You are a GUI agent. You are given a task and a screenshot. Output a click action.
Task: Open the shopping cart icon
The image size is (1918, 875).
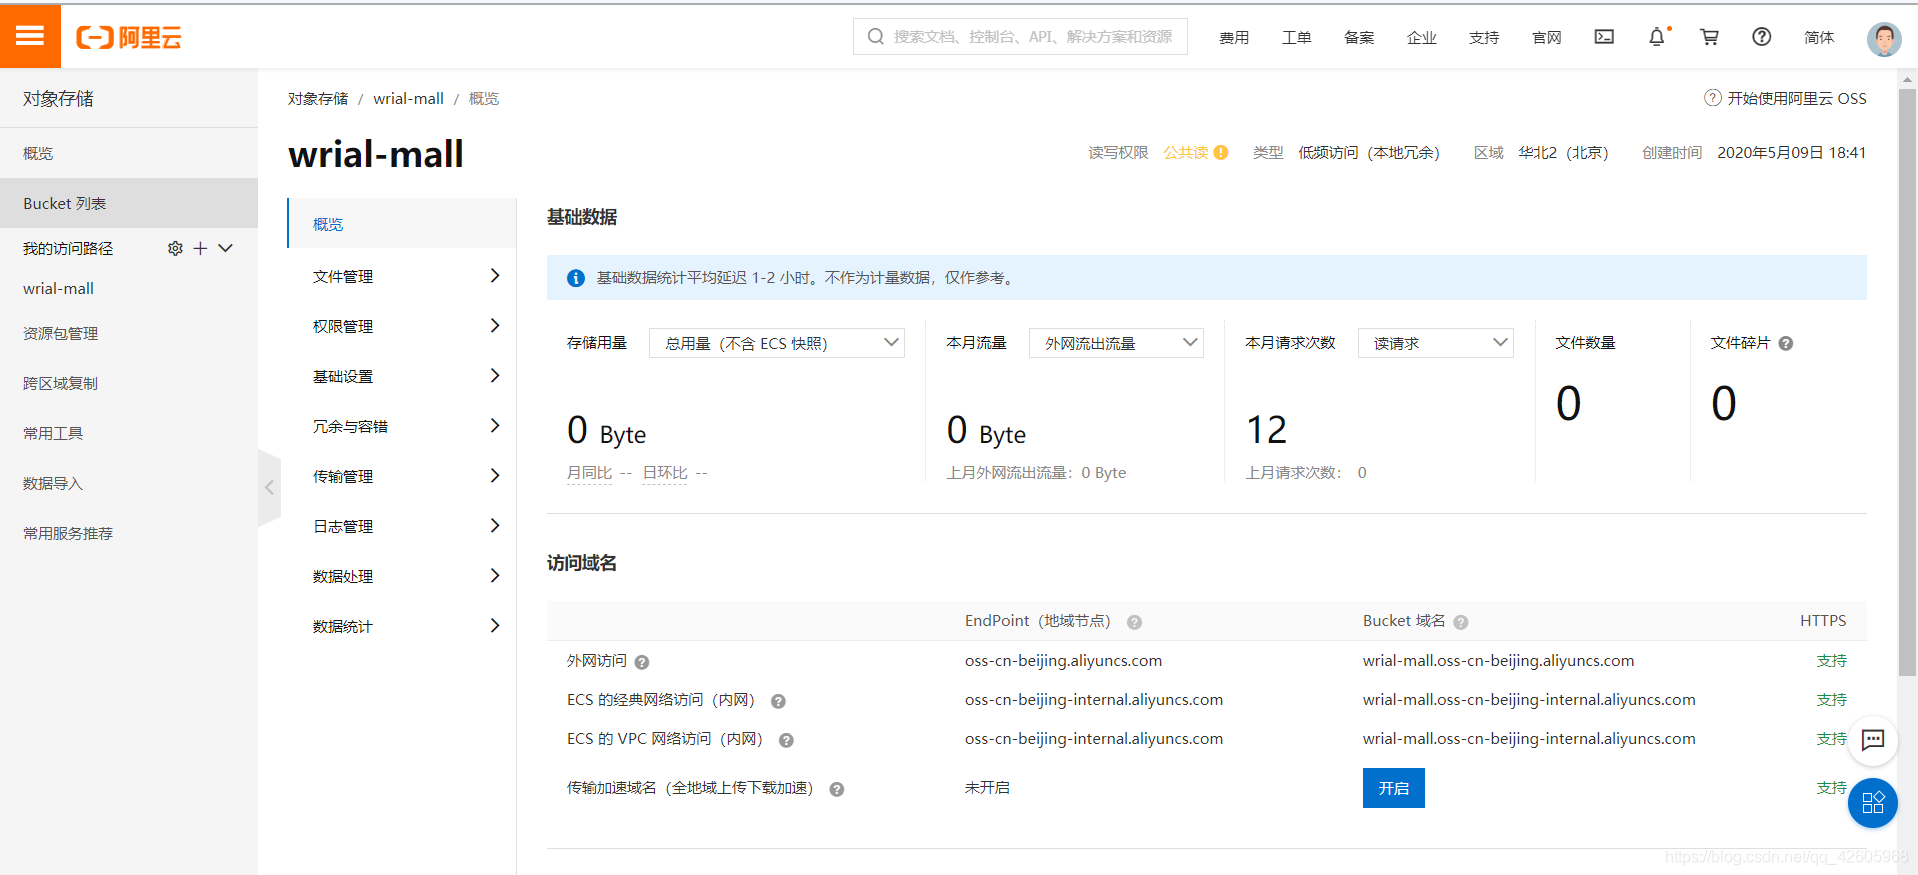1709,37
